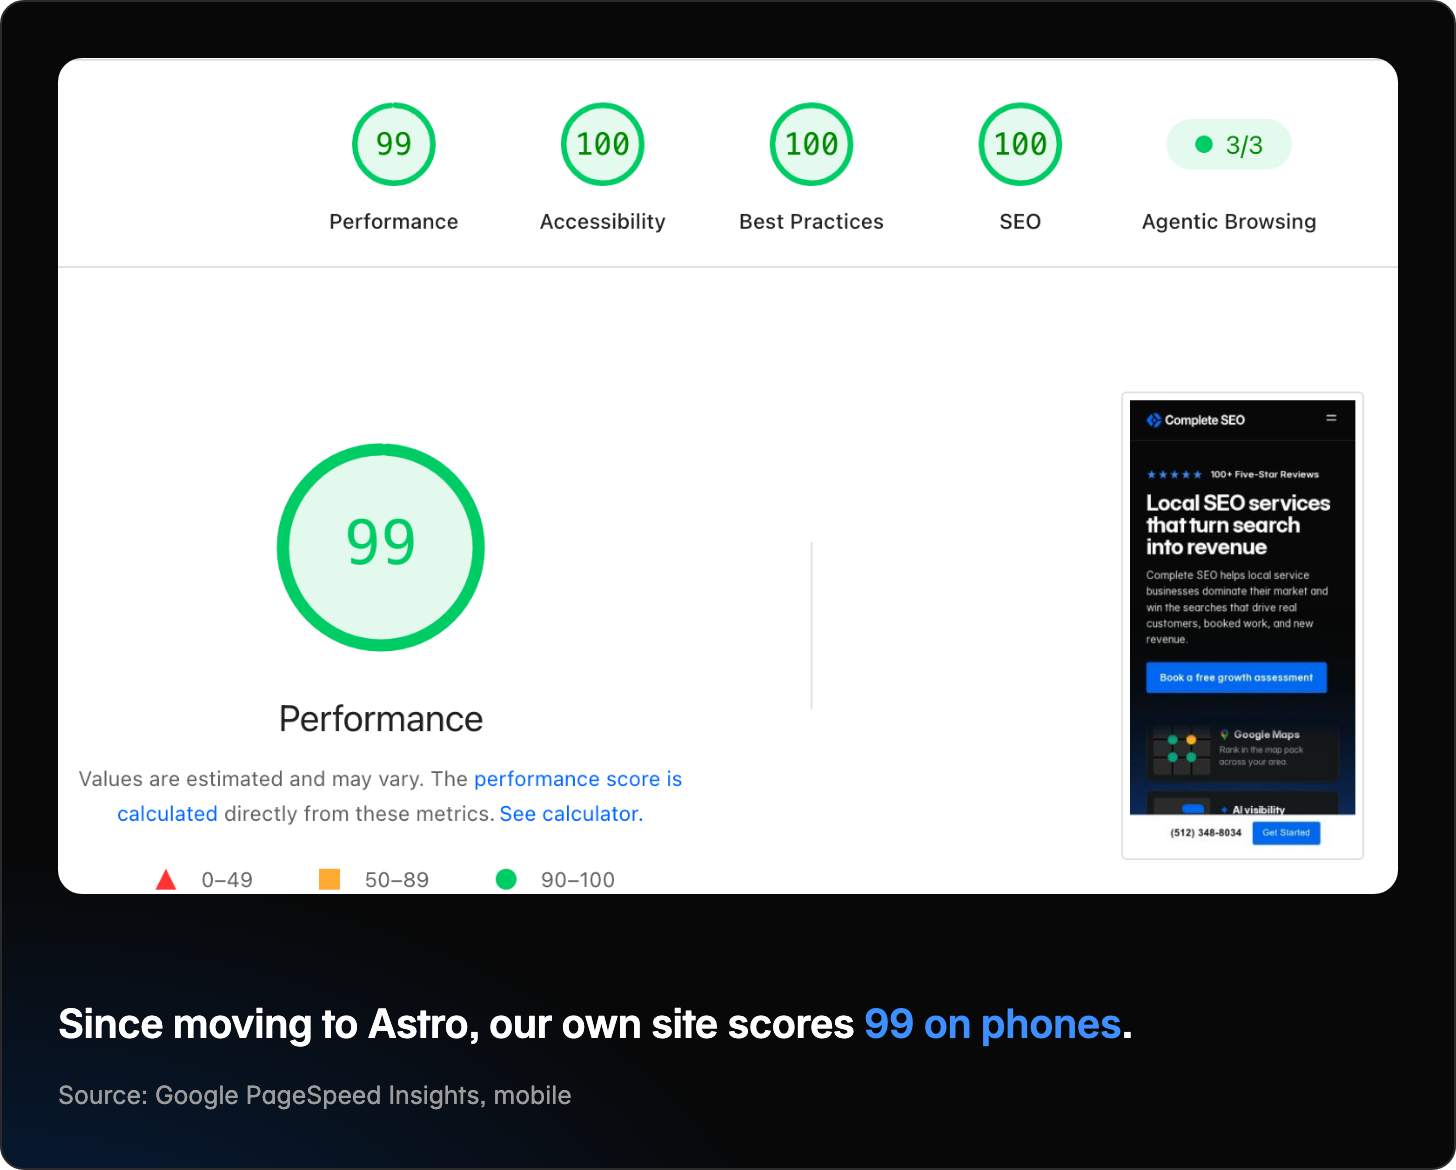The height and width of the screenshot is (1170, 1456).
Task: Click the blue "99 on phones" text
Action: point(992,1025)
